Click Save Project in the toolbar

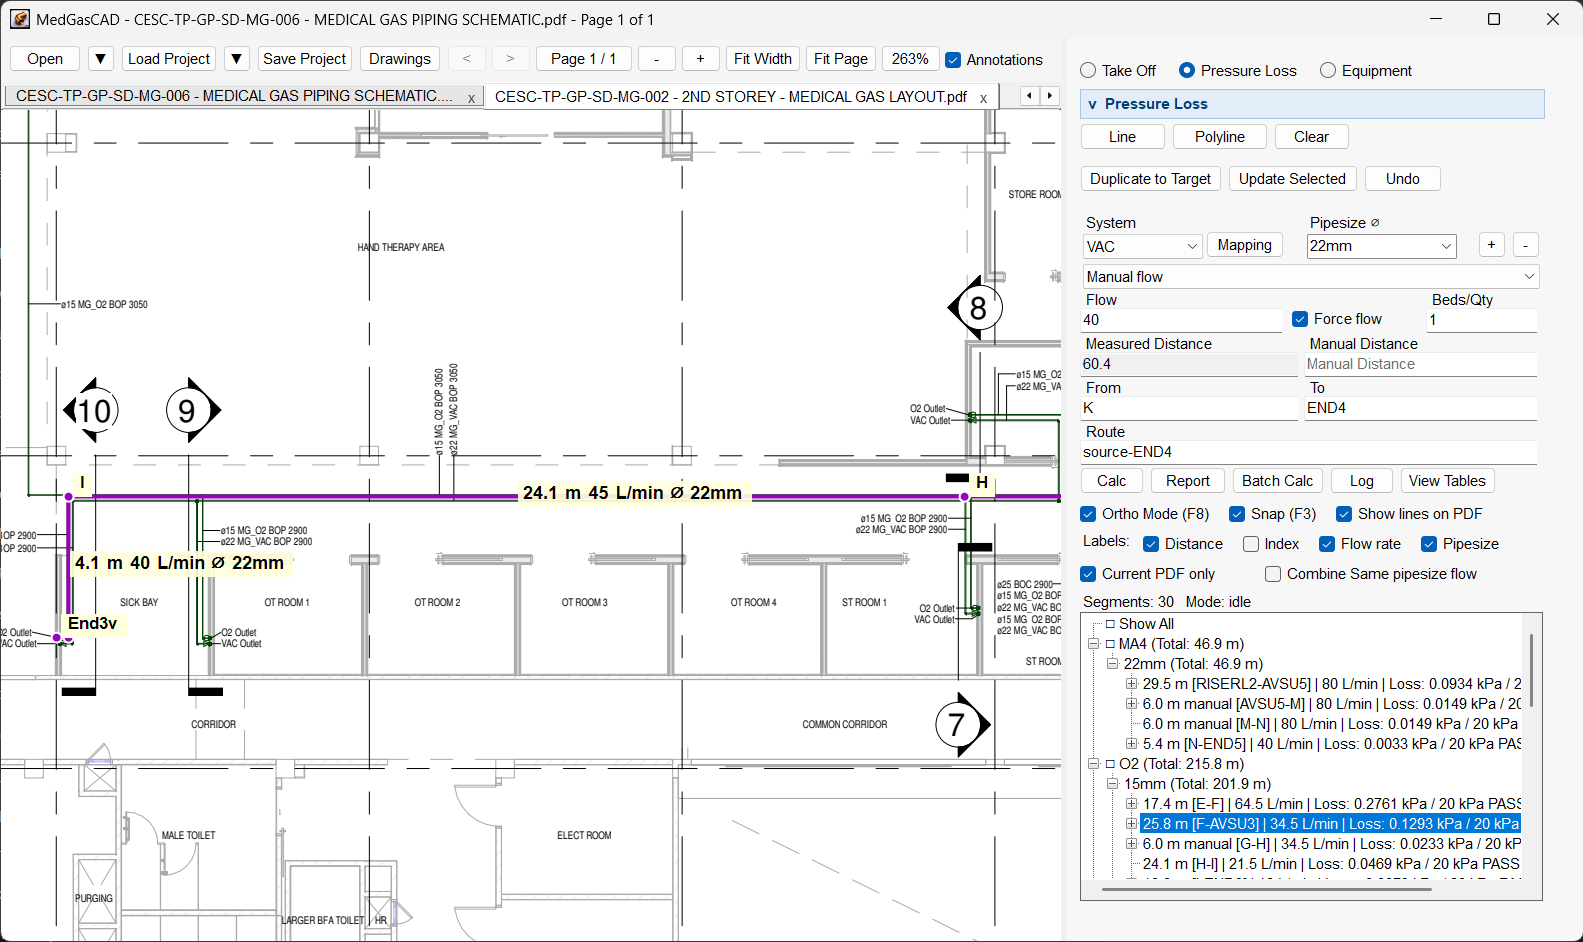[305, 59]
